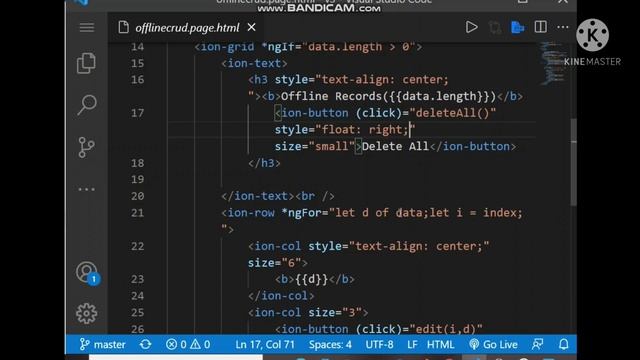
Task: Open the notifications bell
Action: (564, 344)
